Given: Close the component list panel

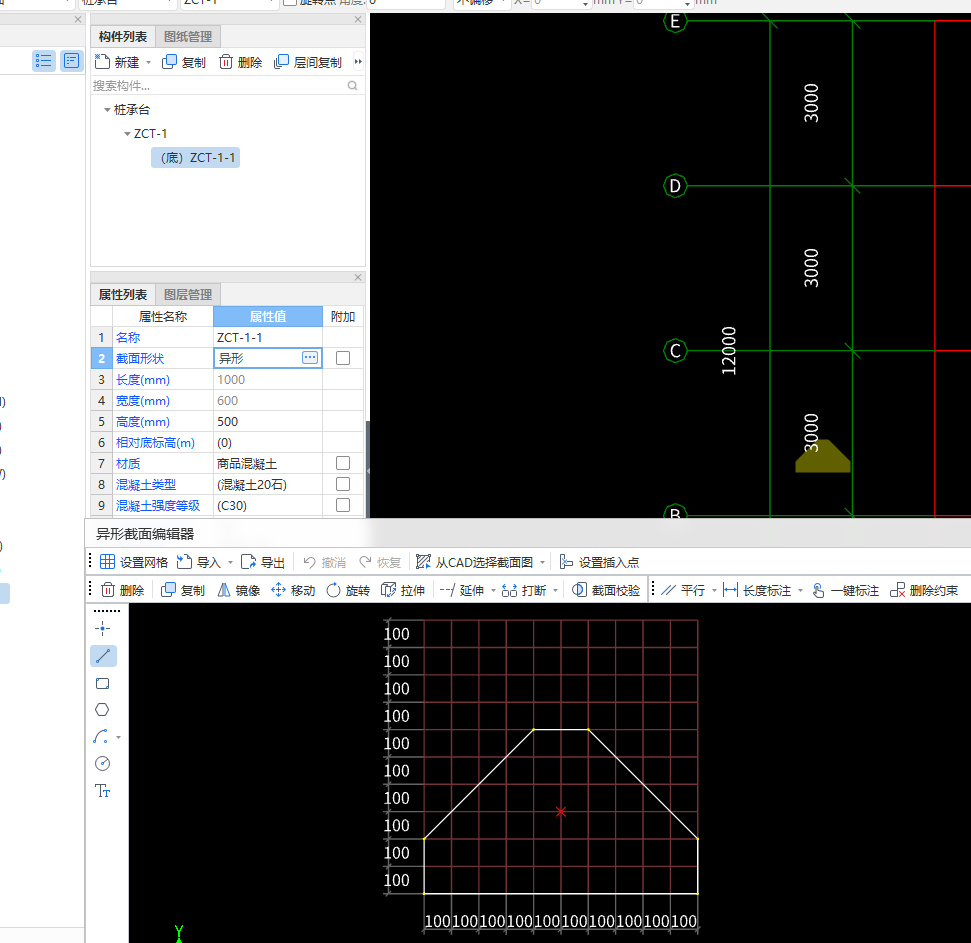Looking at the screenshot, I should pos(357,19).
